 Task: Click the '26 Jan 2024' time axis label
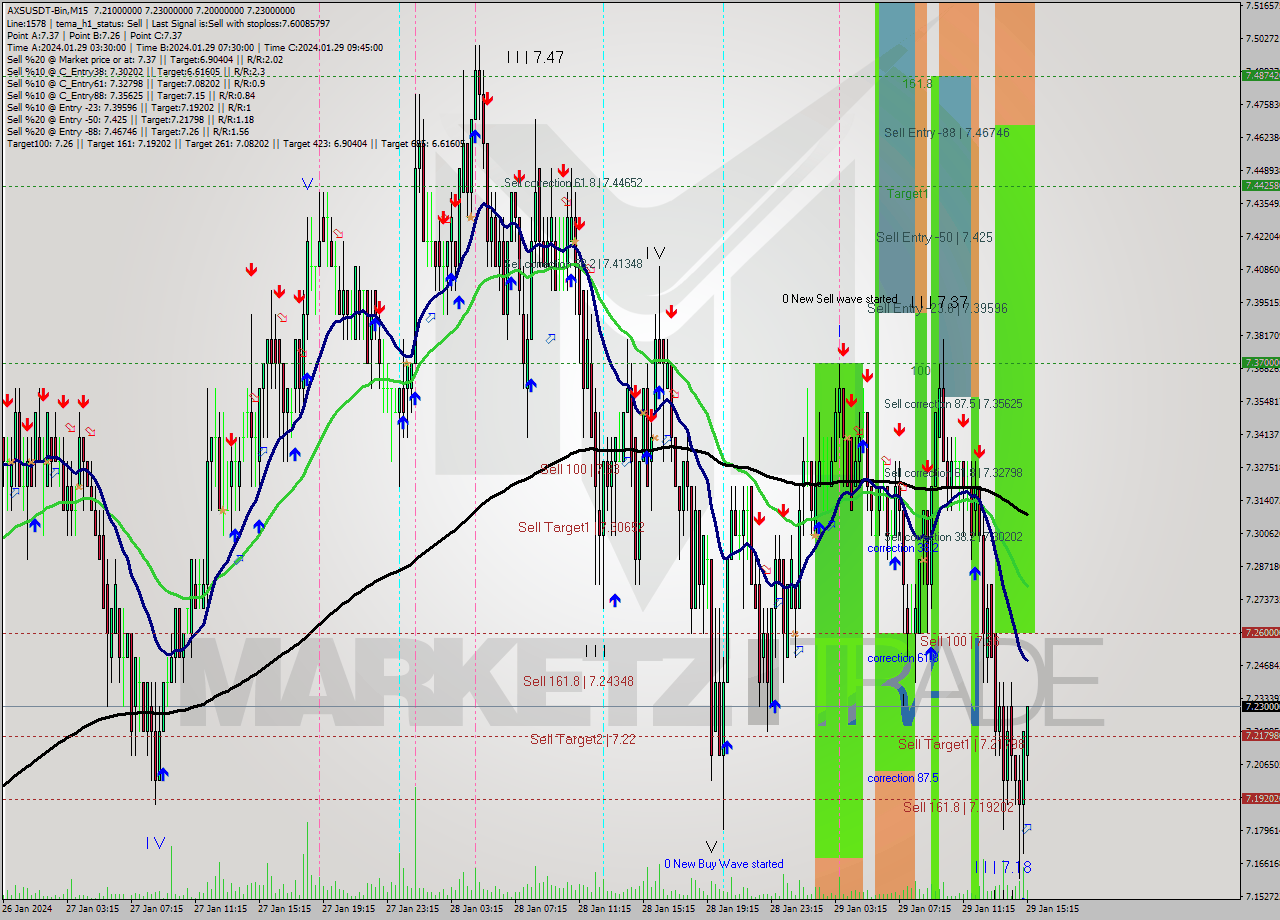click(25, 909)
